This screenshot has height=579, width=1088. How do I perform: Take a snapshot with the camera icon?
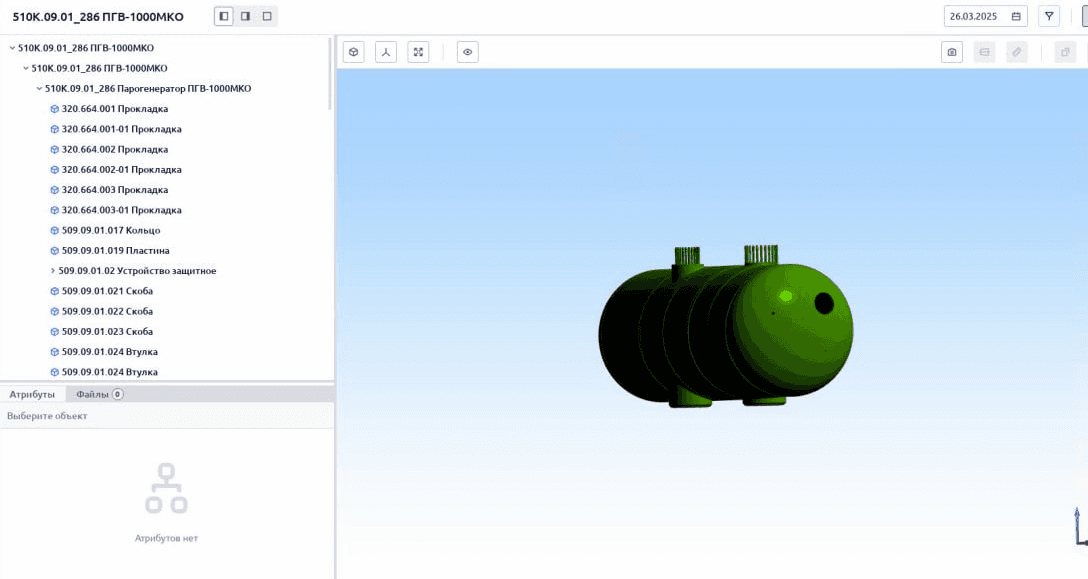pyautogui.click(x=952, y=52)
